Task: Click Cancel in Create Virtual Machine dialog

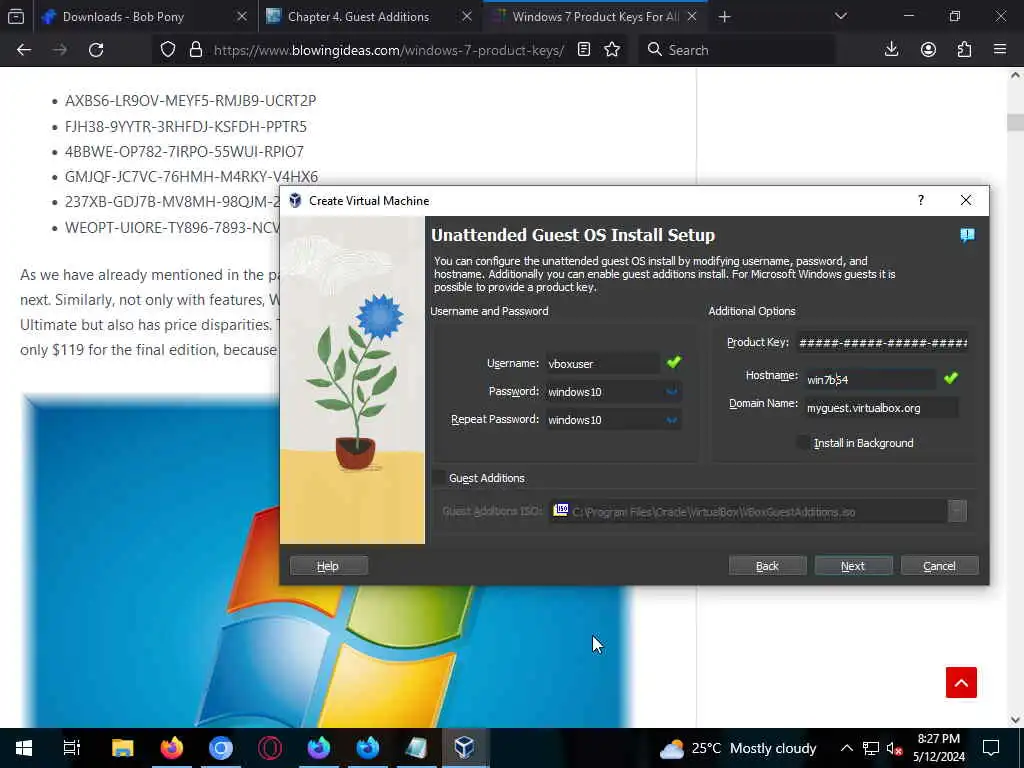Action: pos(939,566)
